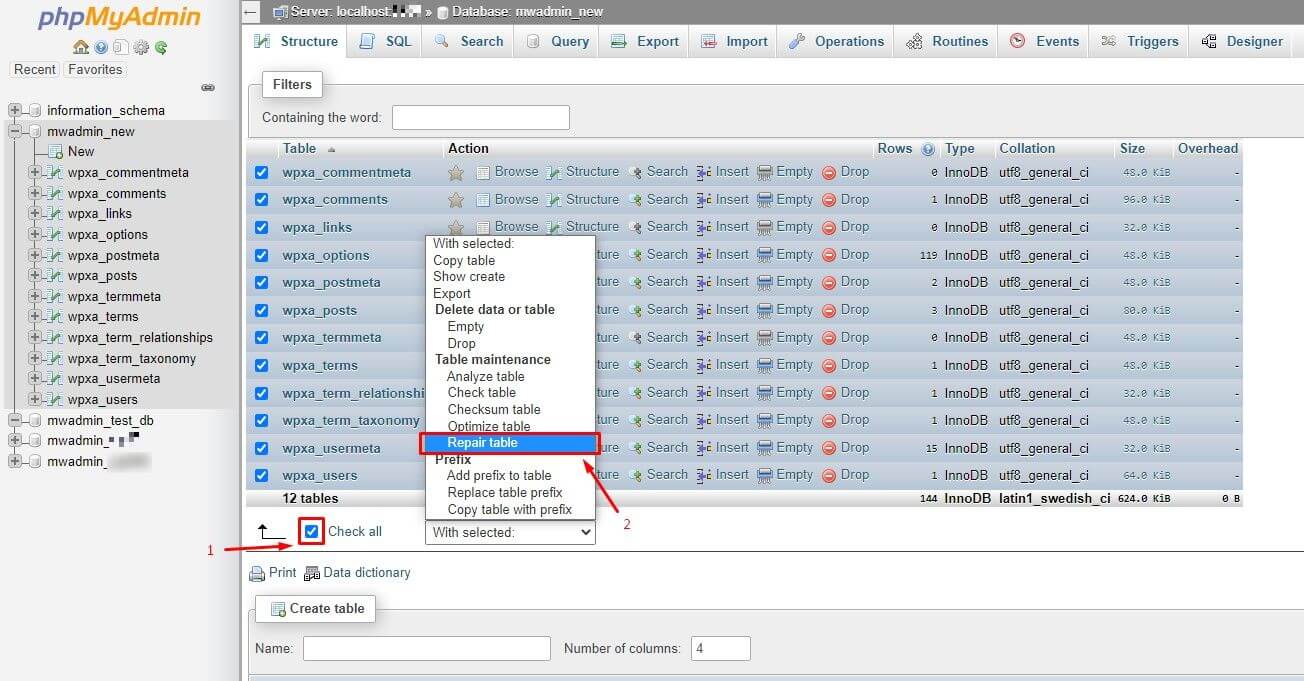Sort by the Table column header
Screen dimensions: 1304x681
click(299, 149)
